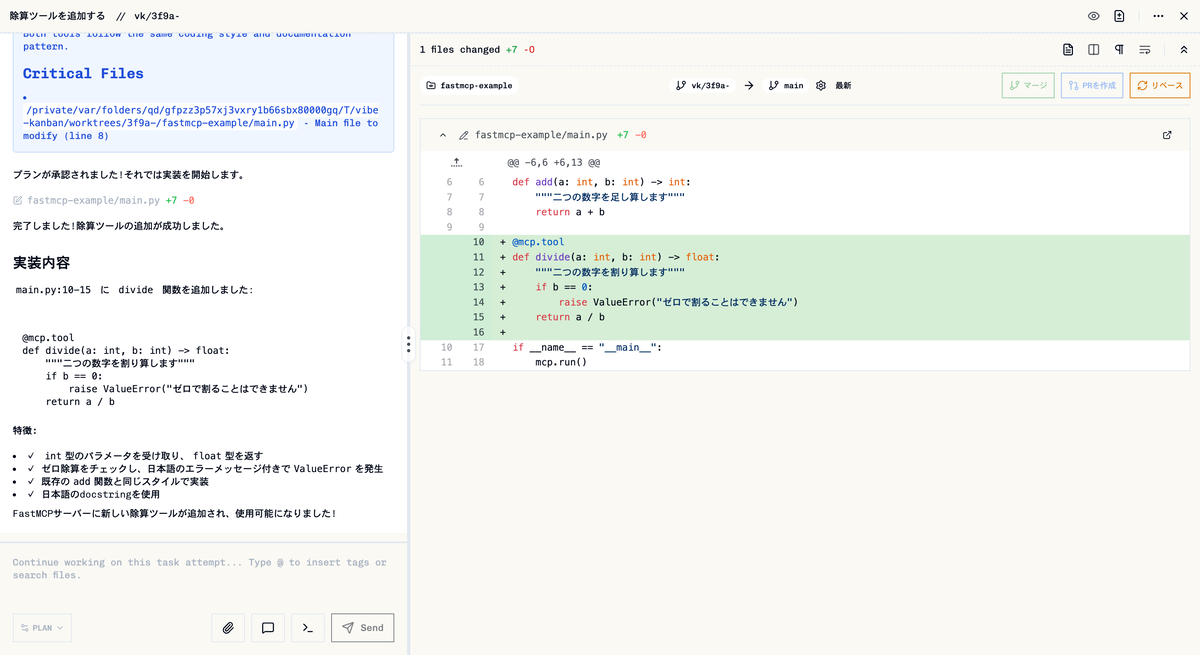Click the comment bubble icon

[x=268, y=628]
